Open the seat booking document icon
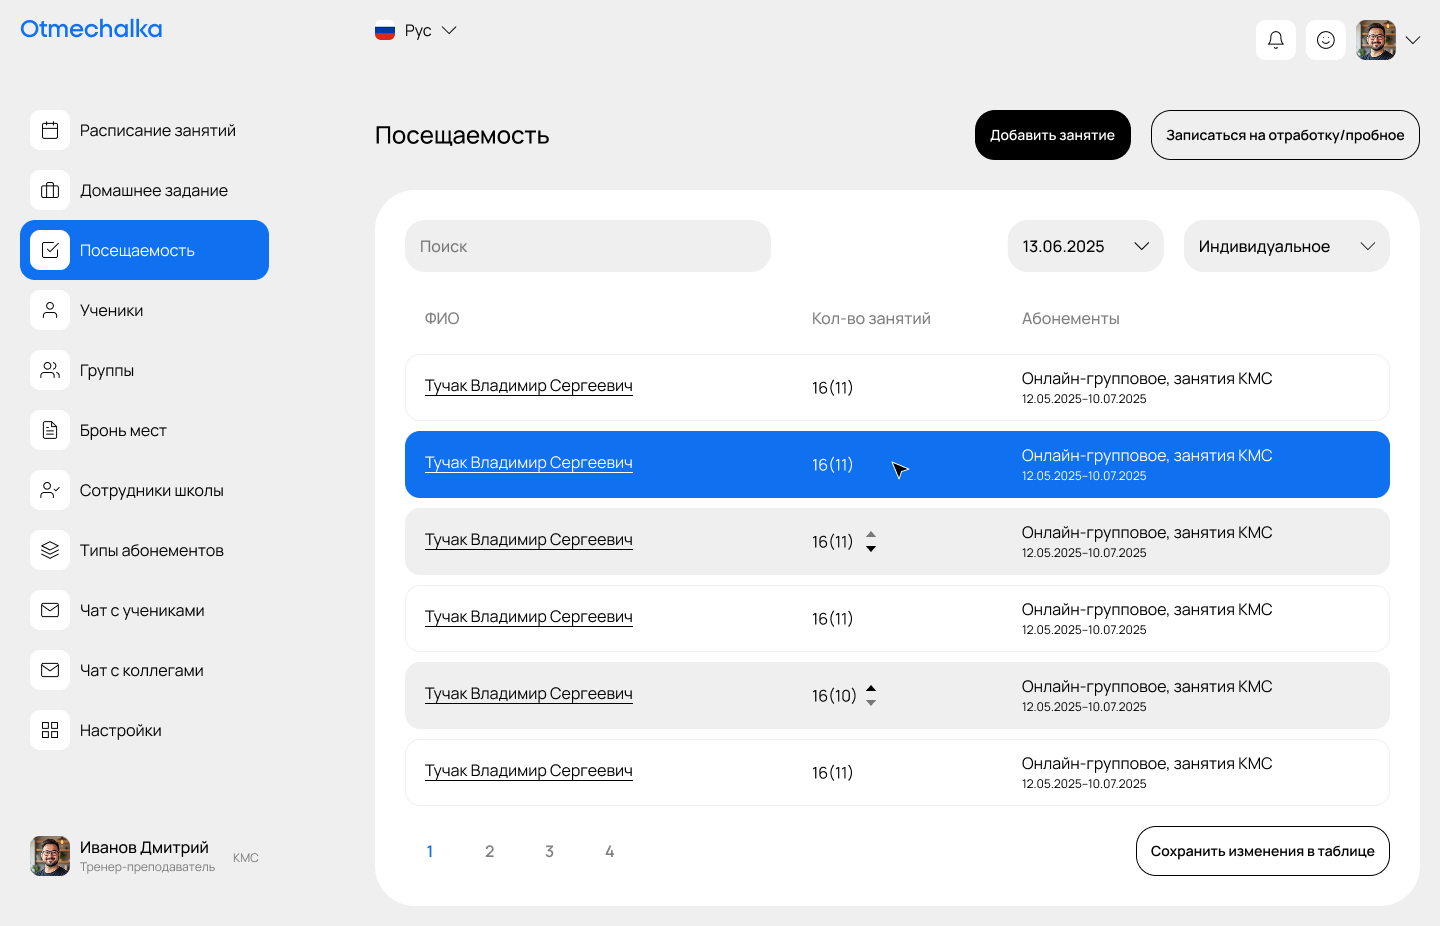Image resolution: width=1440 pixels, height=926 pixels. click(50, 430)
